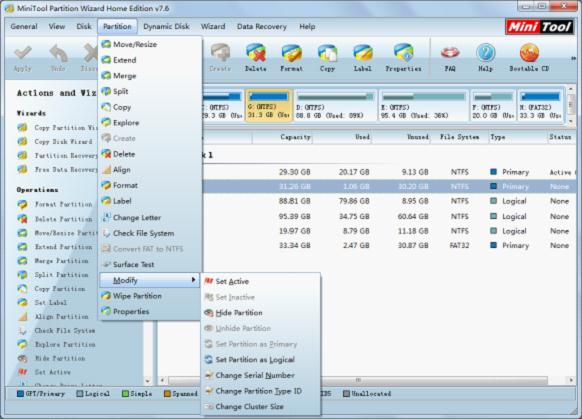This screenshot has width=582, height=419.
Task: Click the GPT/Primary legend swatch
Action: [x=20, y=394]
